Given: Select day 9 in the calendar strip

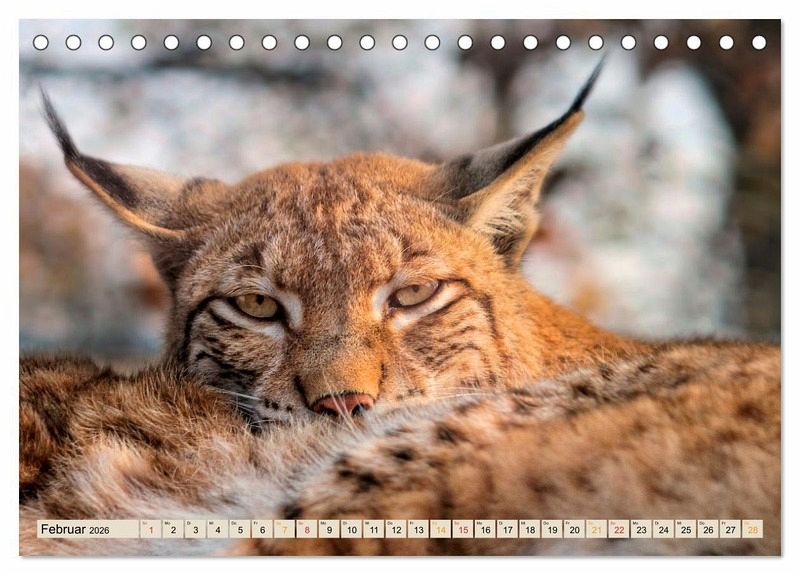Looking at the screenshot, I should click(329, 529).
